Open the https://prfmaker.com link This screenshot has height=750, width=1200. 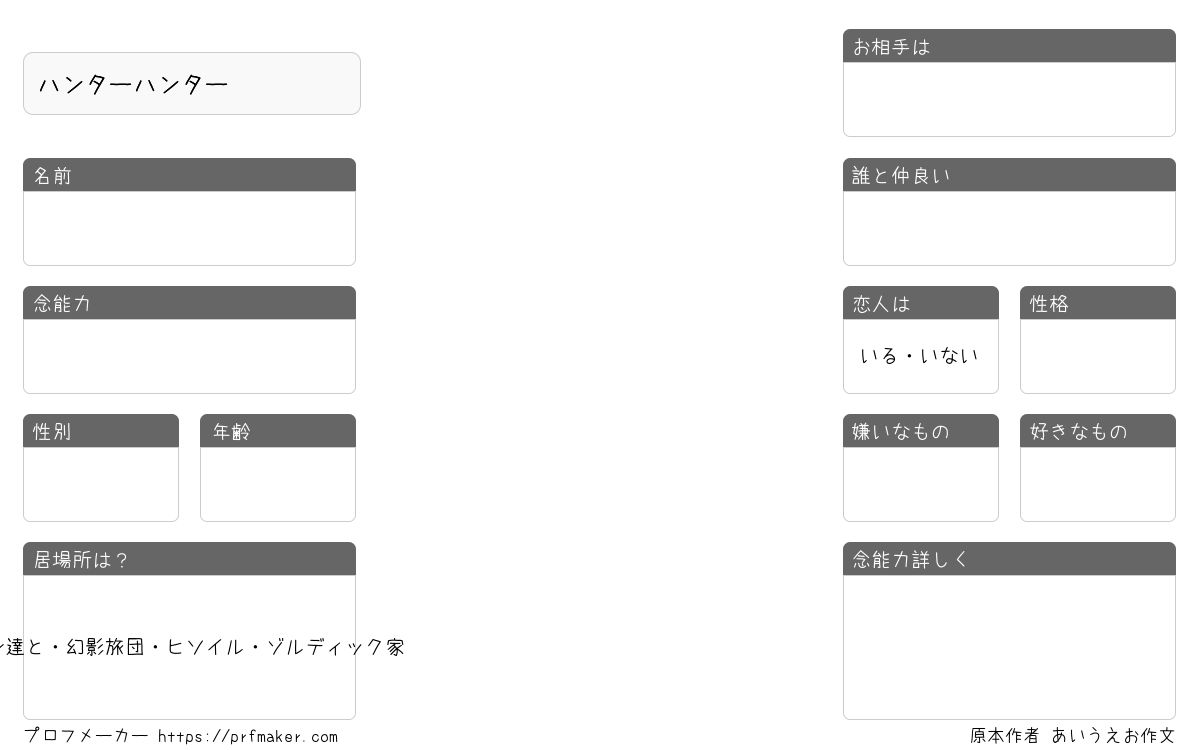(x=248, y=737)
